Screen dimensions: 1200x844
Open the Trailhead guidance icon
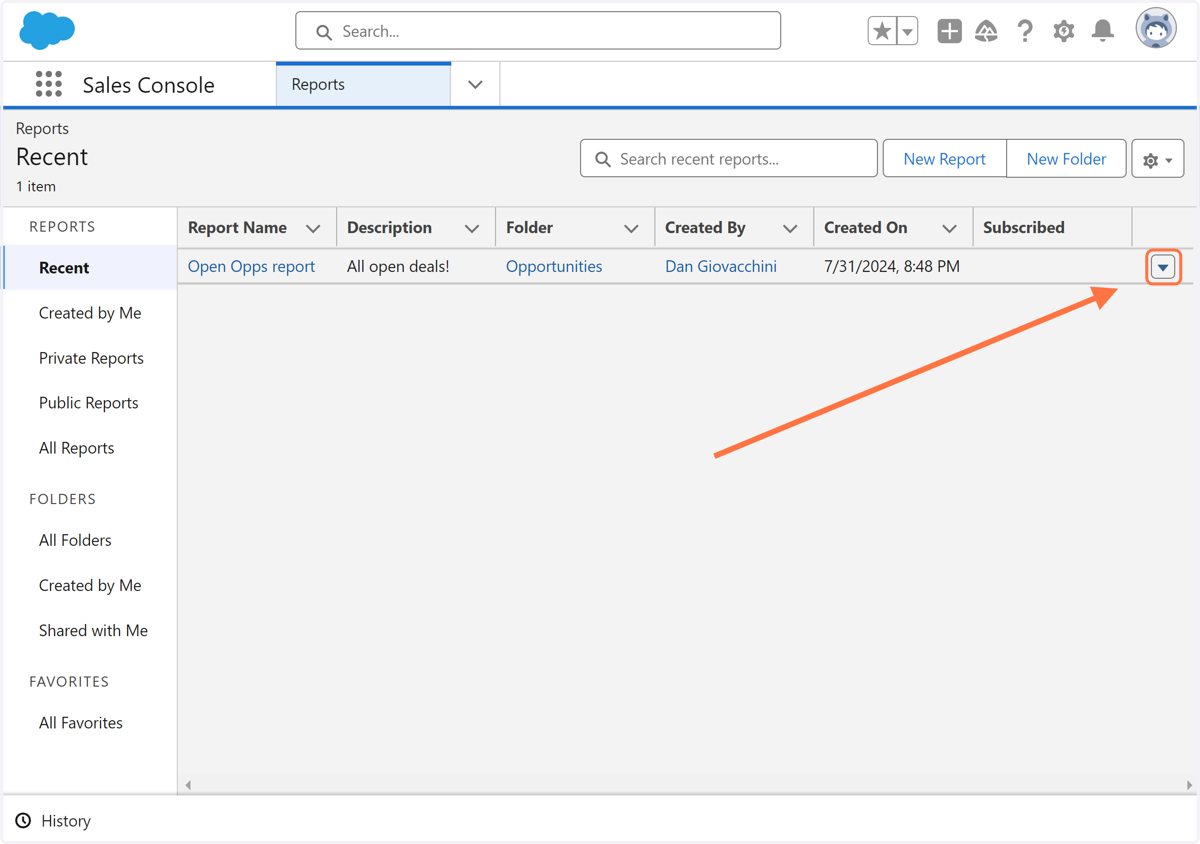(x=986, y=31)
